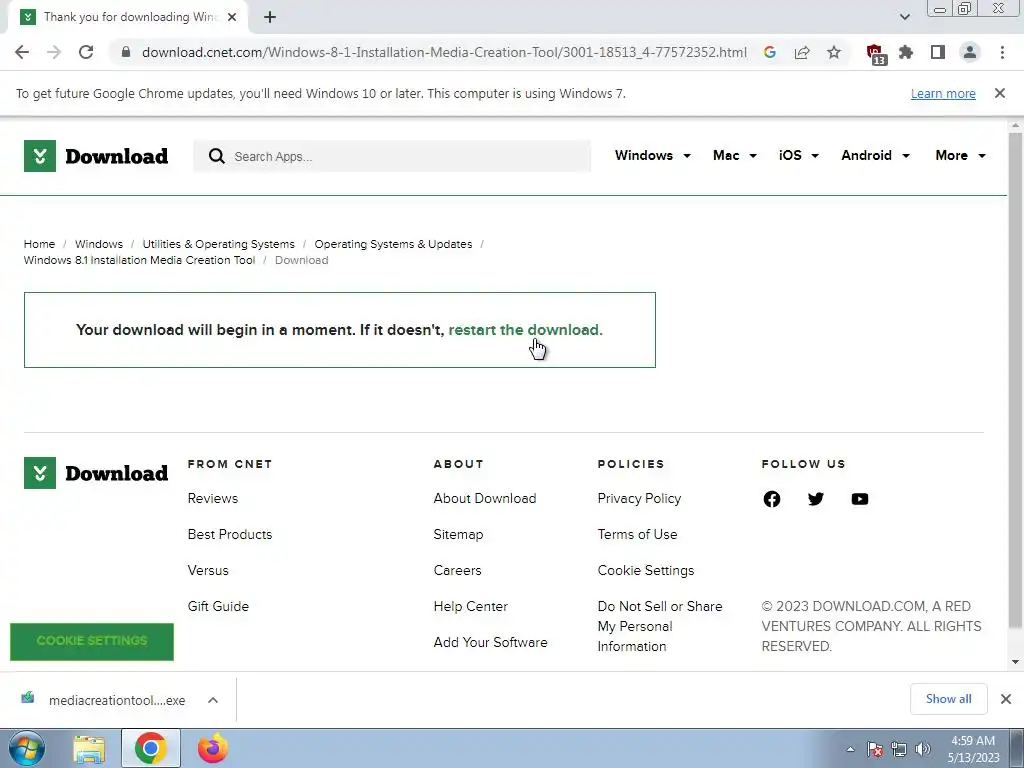Open the Reviews footer link
The width and height of the screenshot is (1024, 768).
[213, 498]
